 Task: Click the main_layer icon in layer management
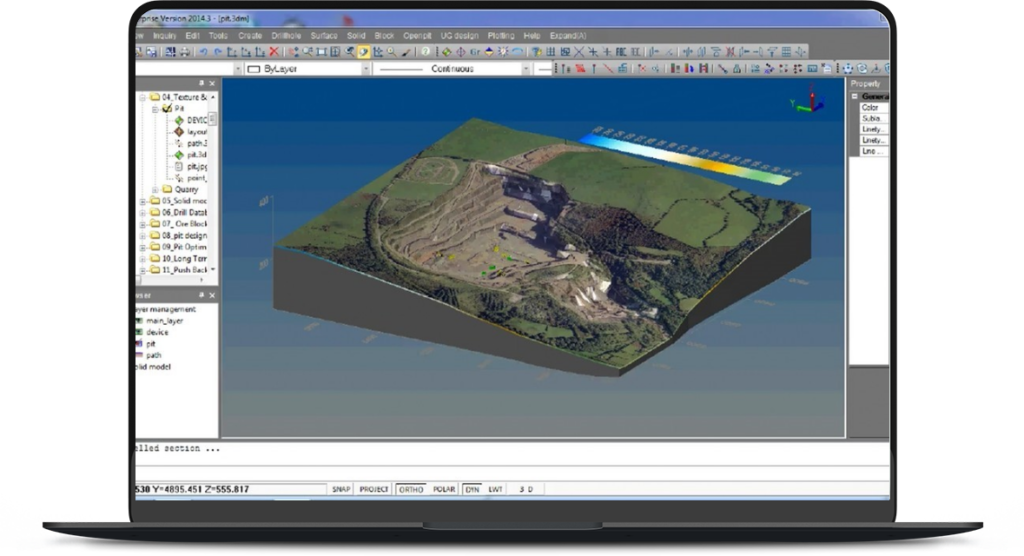pyautogui.click(x=139, y=320)
